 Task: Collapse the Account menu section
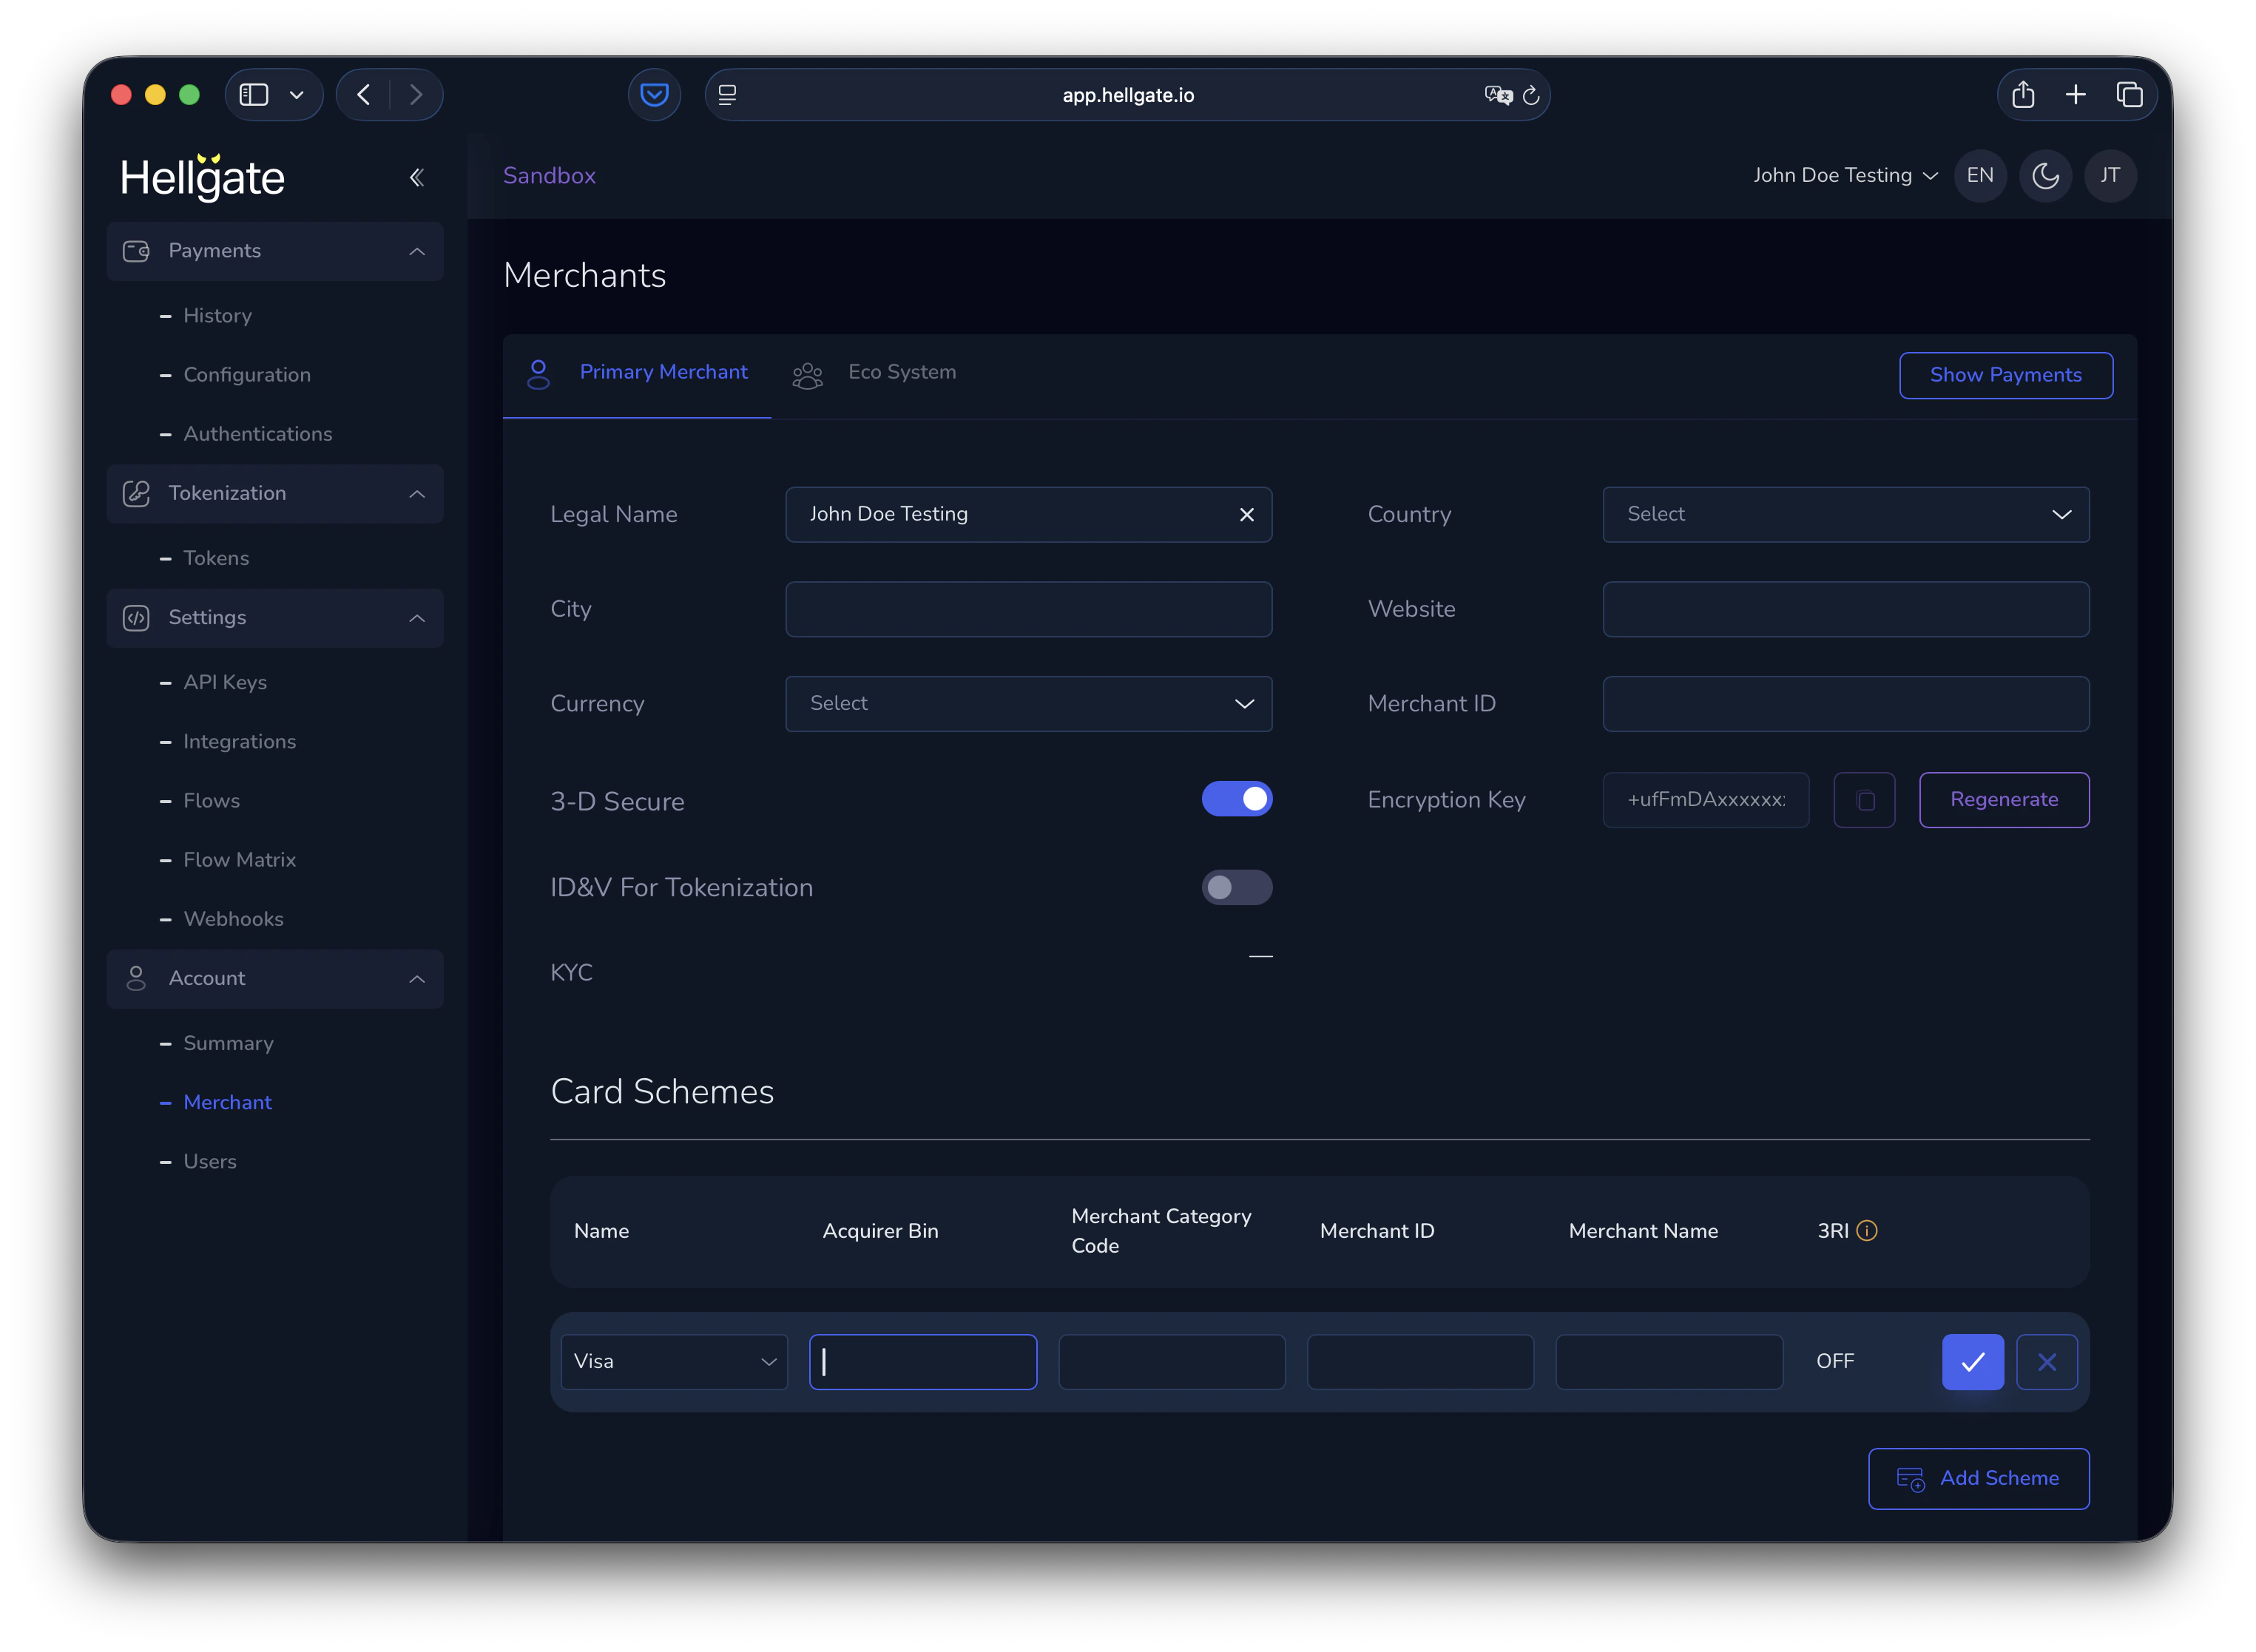pos(417,978)
